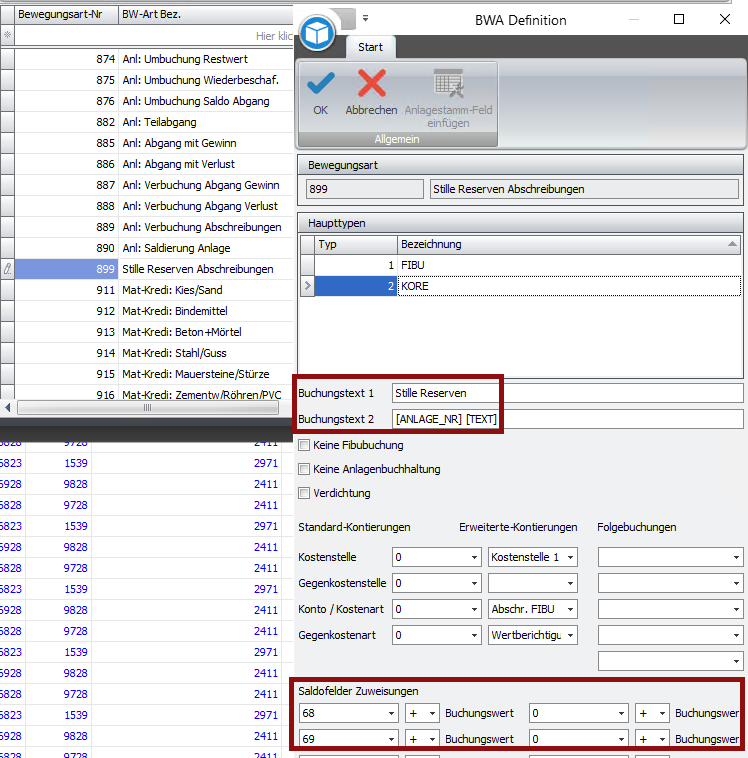This screenshot has height=758, width=748.
Task: Switch to the Start ribbon tab
Action: click(x=370, y=47)
